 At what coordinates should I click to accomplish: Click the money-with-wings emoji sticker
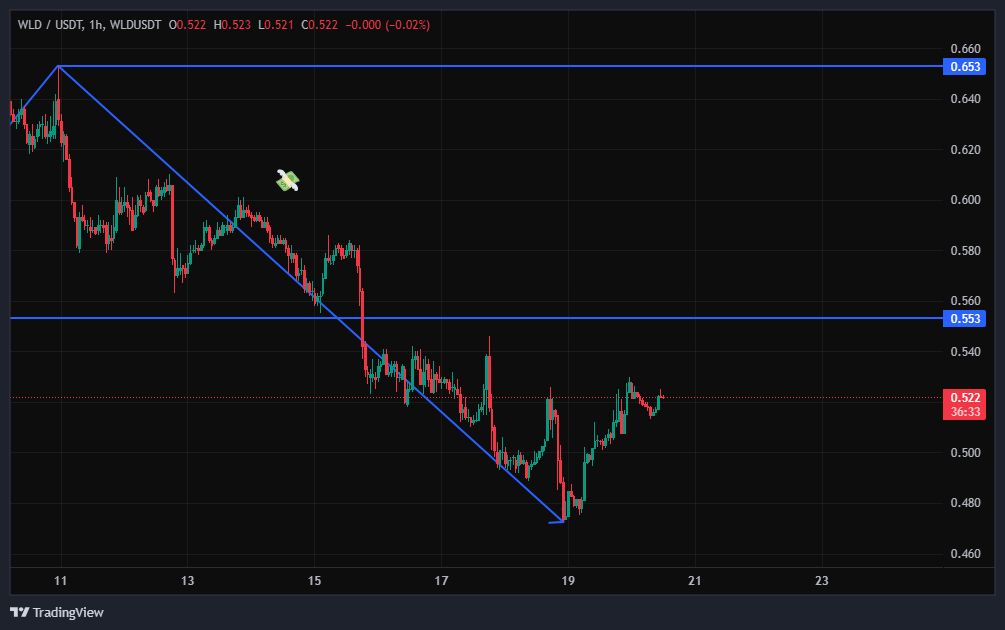(288, 180)
